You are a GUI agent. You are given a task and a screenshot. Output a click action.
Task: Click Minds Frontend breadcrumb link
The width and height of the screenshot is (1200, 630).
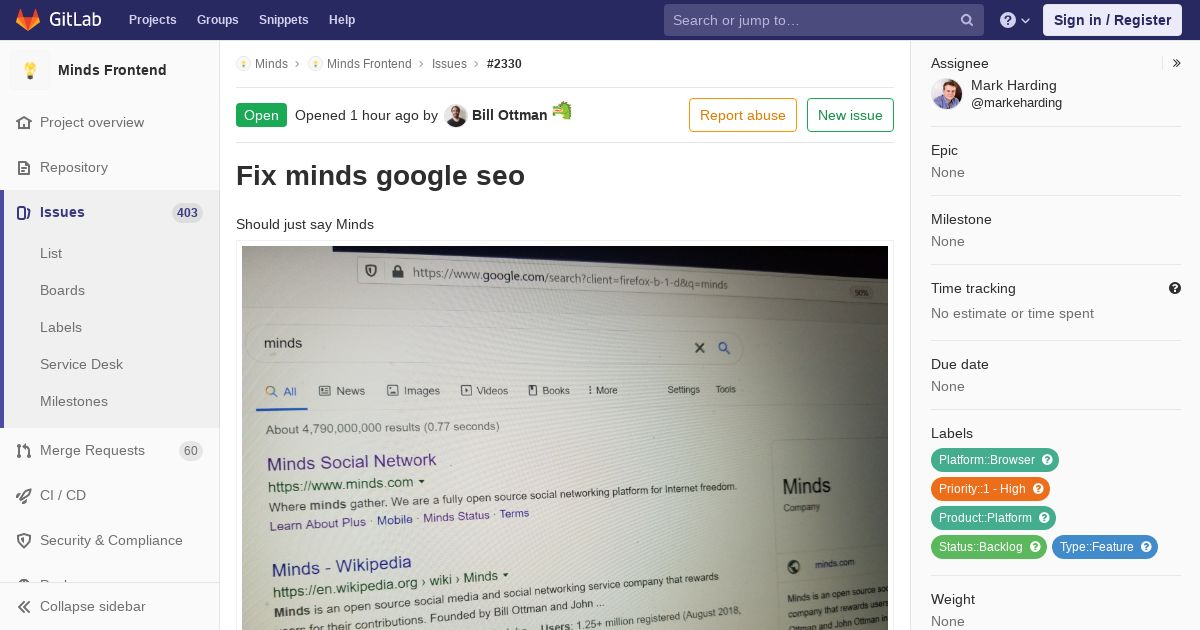[x=369, y=64]
